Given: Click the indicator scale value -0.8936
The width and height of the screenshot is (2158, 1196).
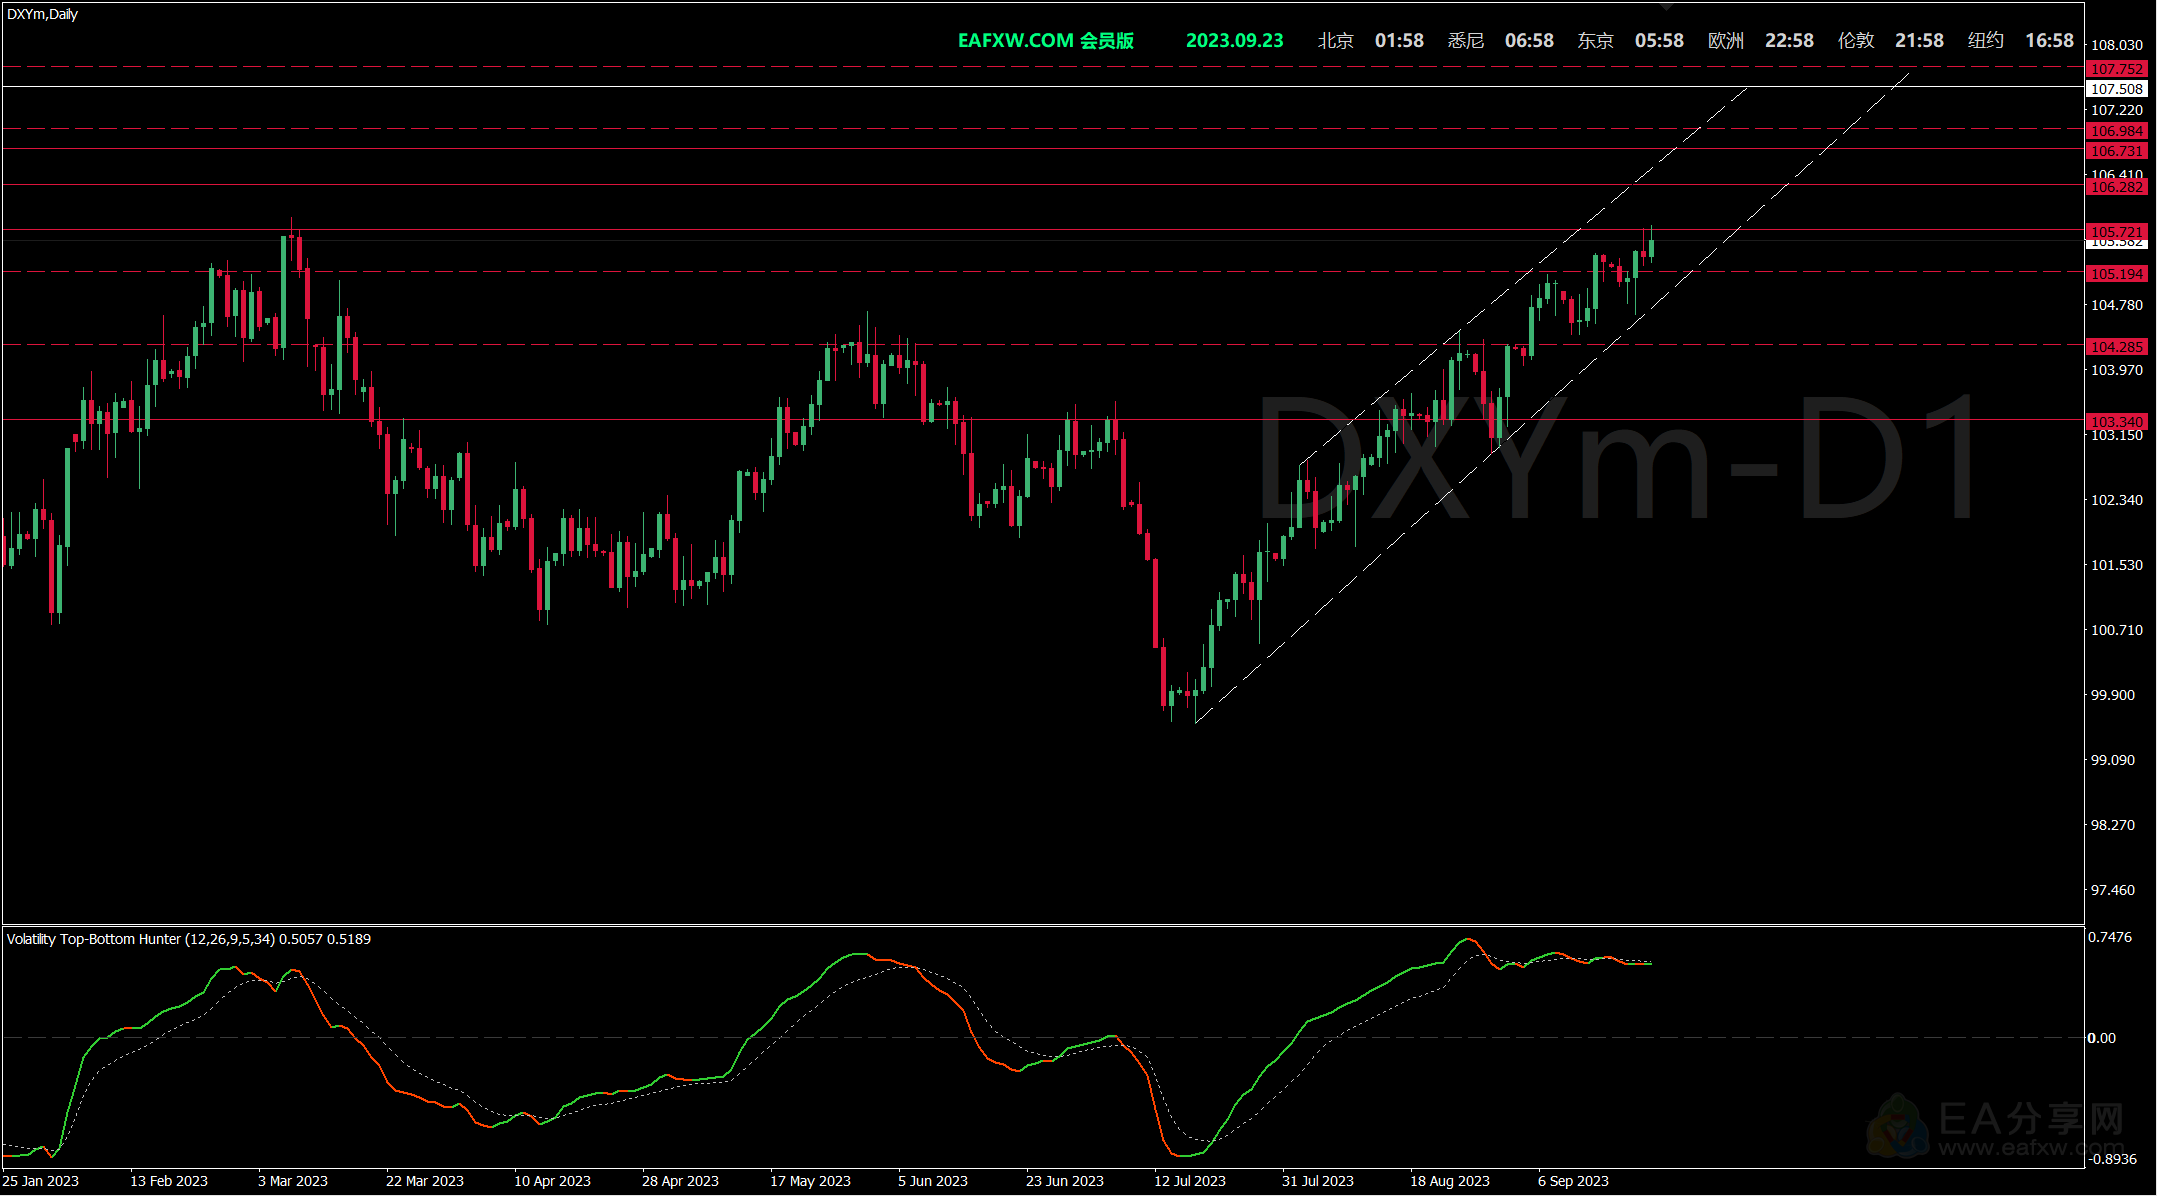Looking at the screenshot, I should click(x=2112, y=1159).
